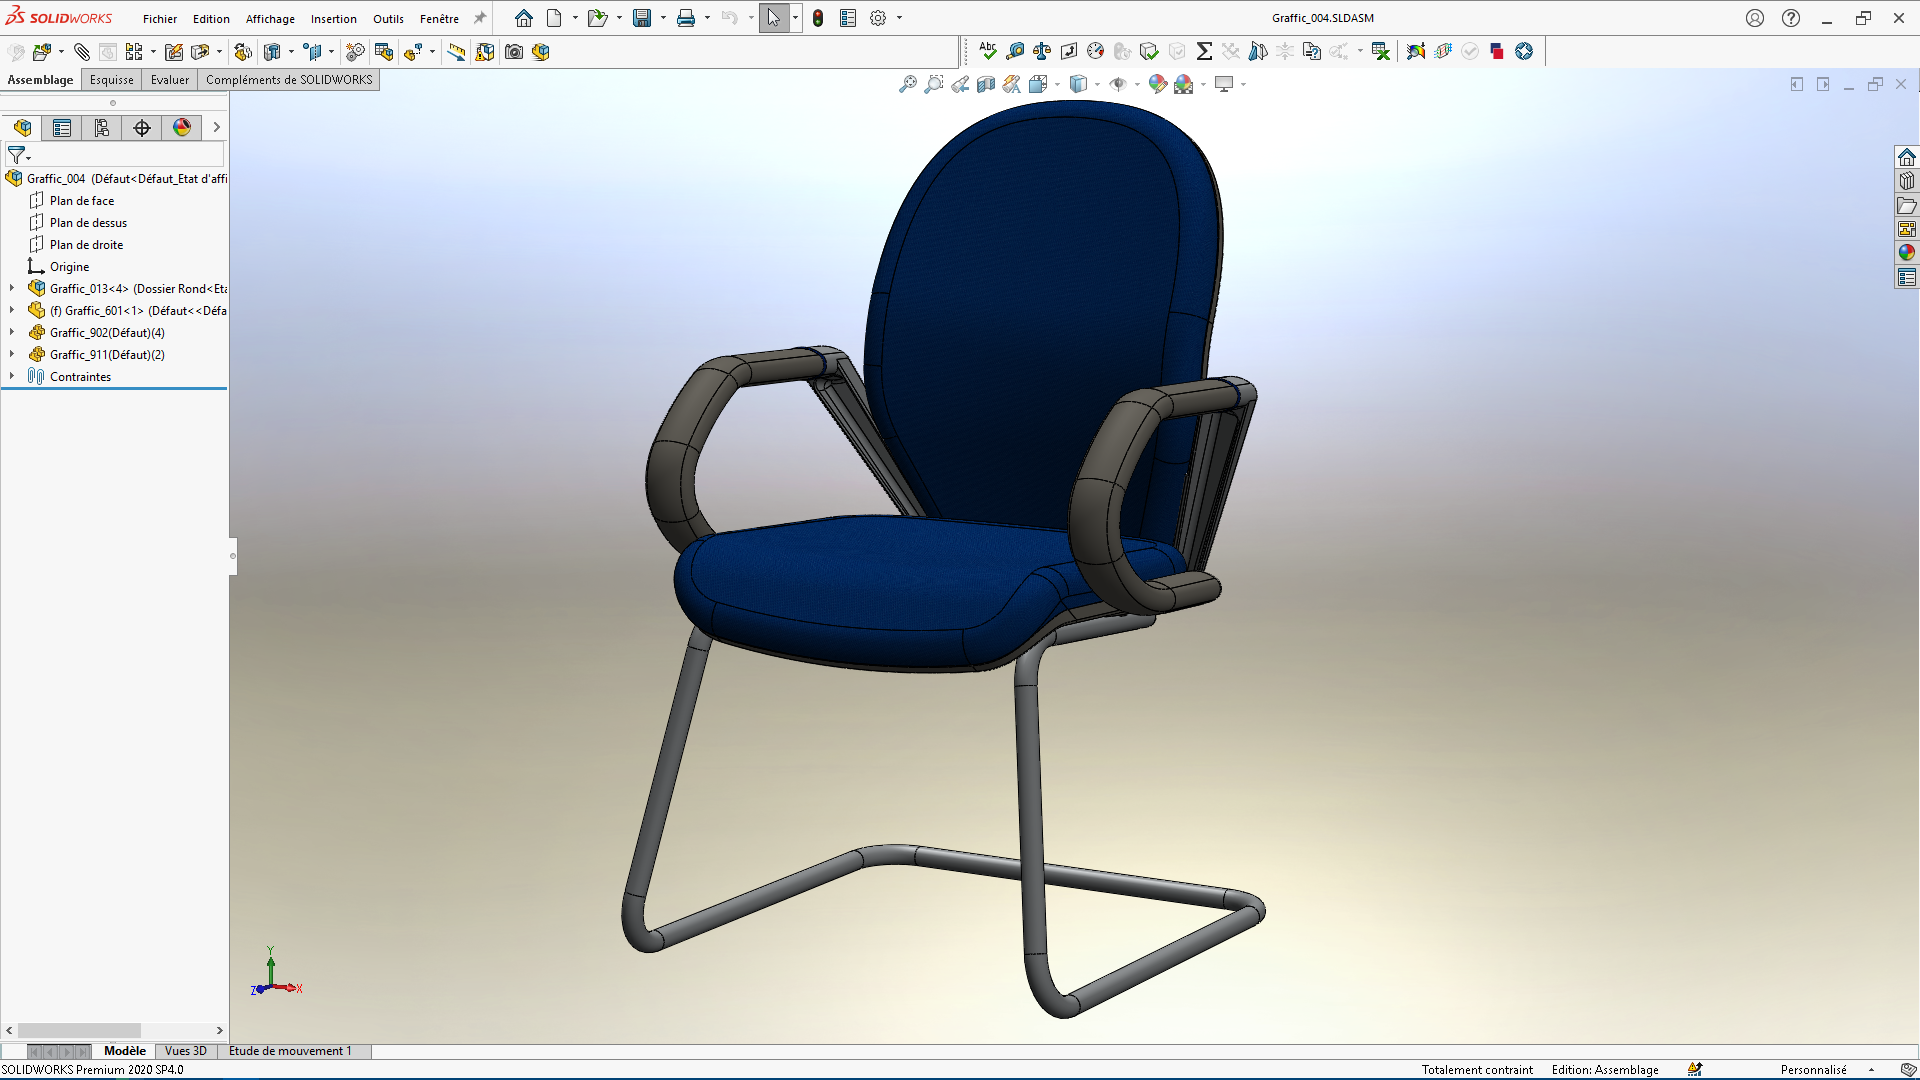Open Options via the gear icon
1920x1080 pixels.
click(x=878, y=18)
